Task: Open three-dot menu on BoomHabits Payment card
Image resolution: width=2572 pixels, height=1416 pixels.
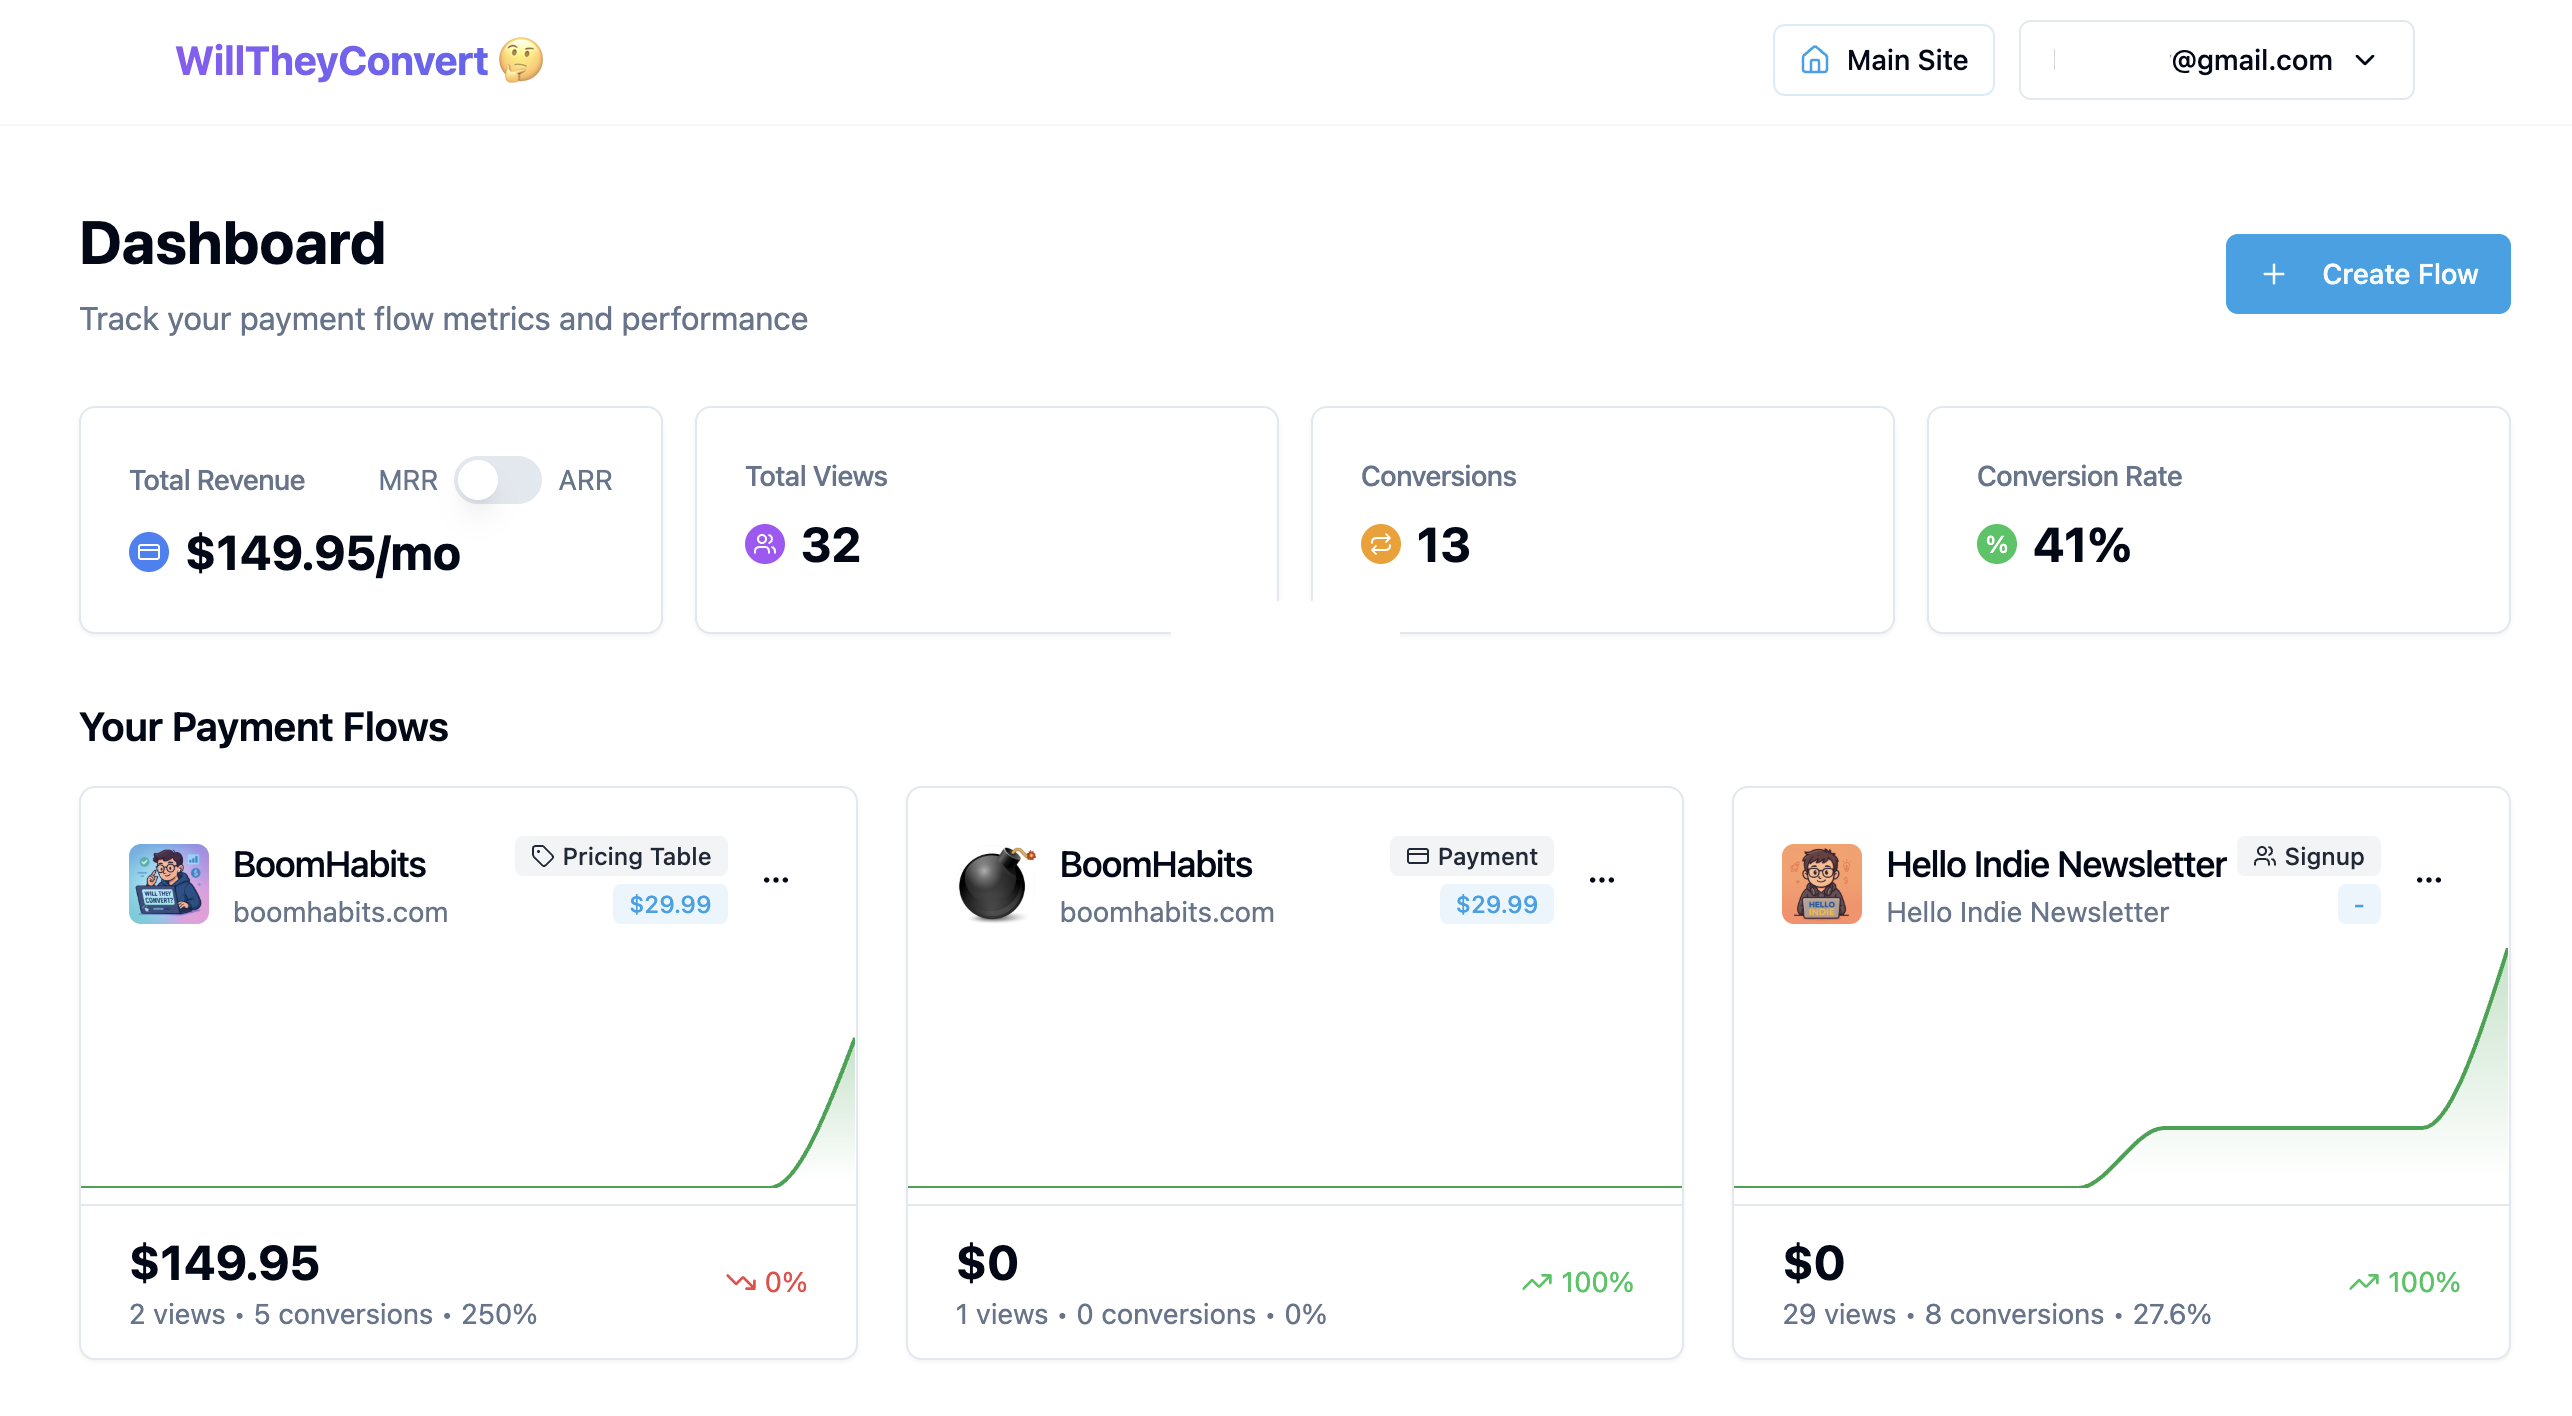Action: (1602, 880)
